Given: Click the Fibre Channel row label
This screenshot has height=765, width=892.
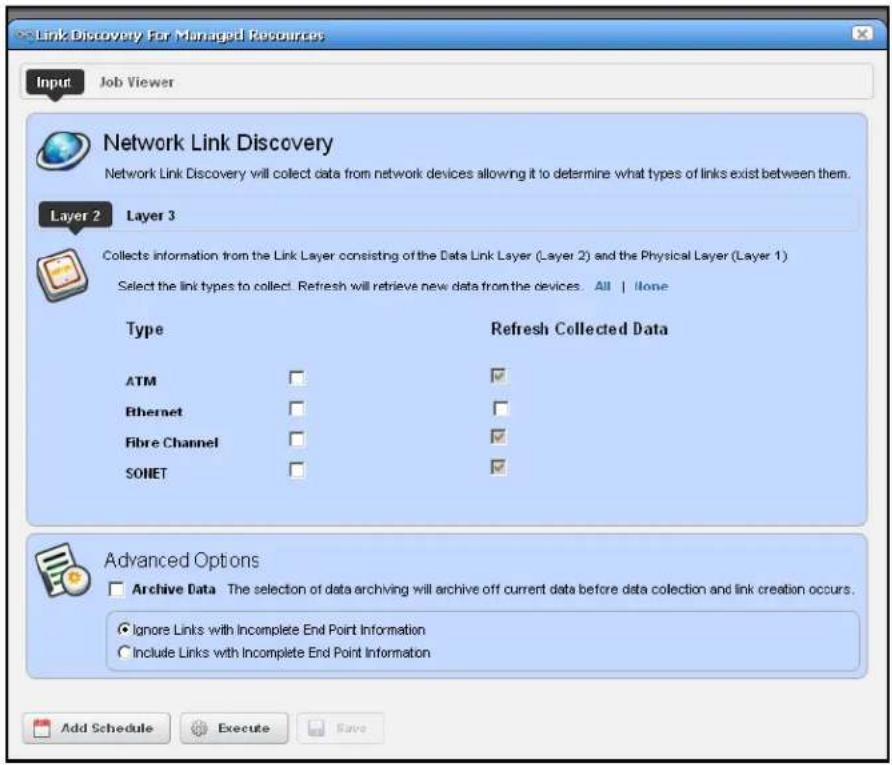Looking at the screenshot, I should tap(171, 443).
